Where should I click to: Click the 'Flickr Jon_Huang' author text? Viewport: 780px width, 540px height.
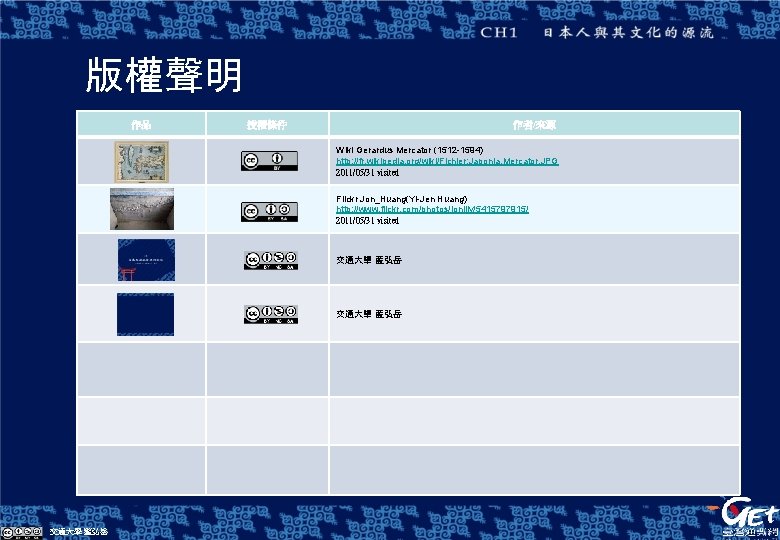coord(401,199)
